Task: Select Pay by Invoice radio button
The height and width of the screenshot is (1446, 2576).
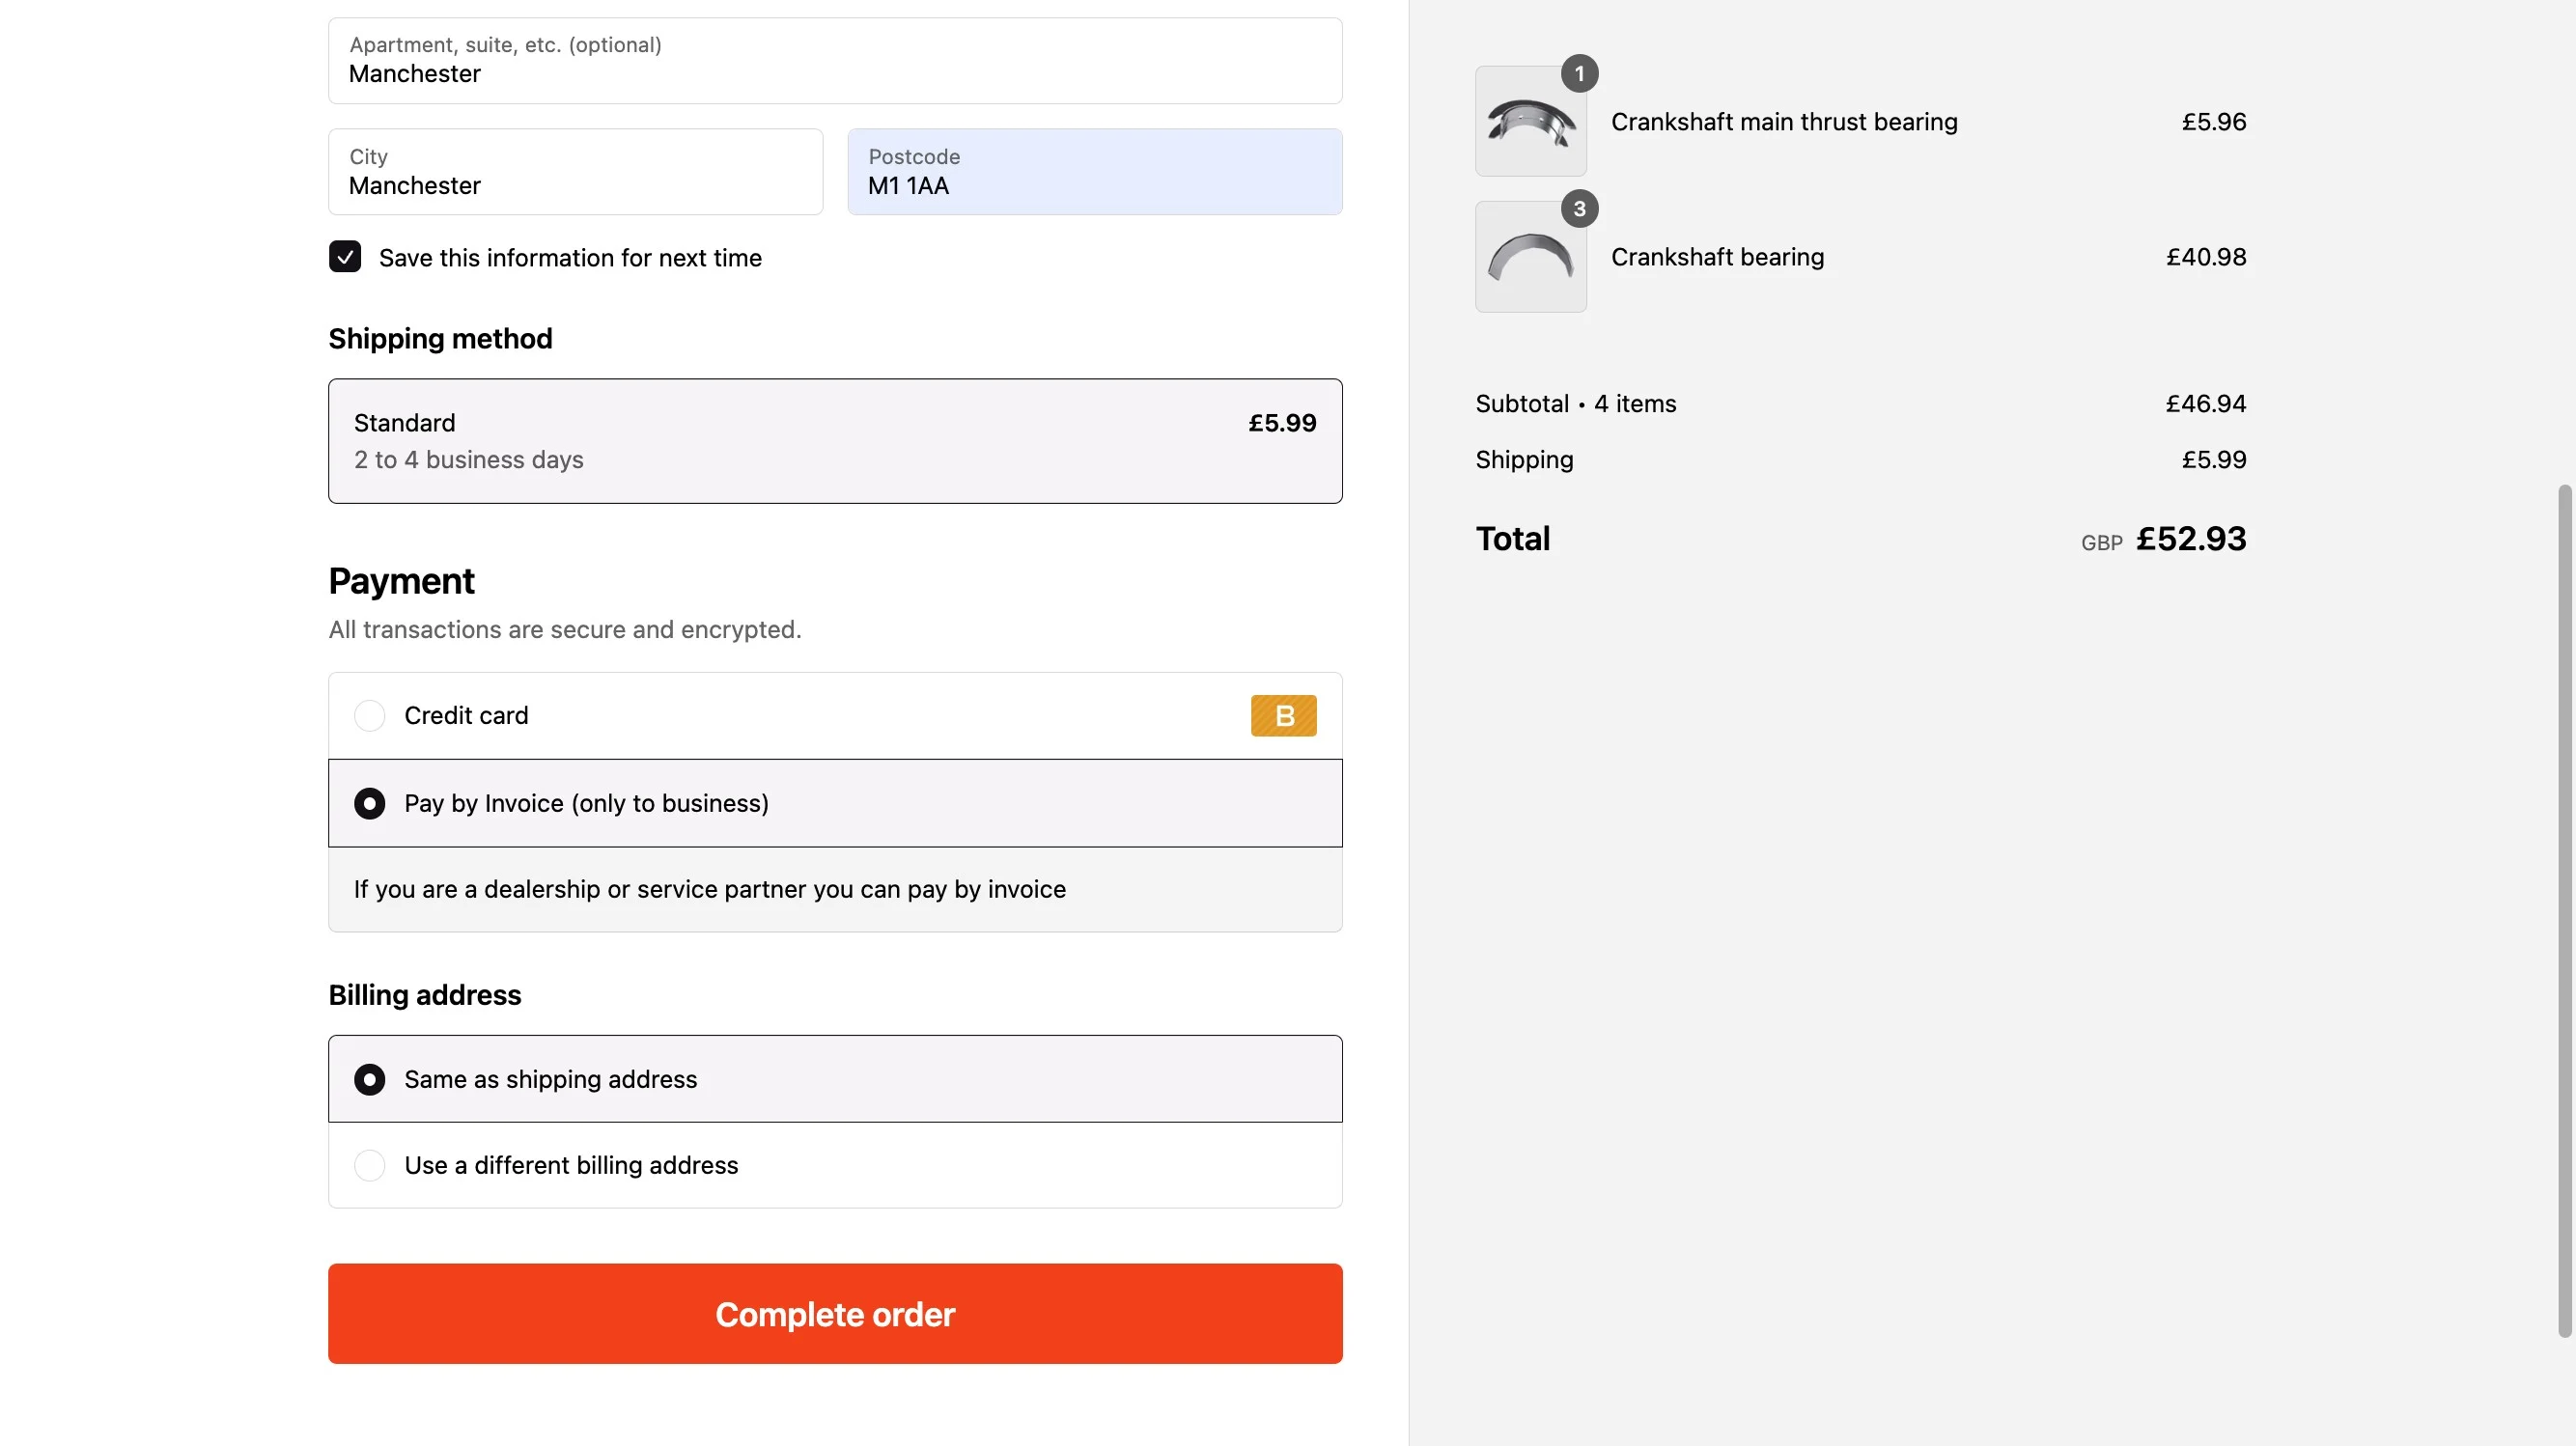Action: coord(369,803)
